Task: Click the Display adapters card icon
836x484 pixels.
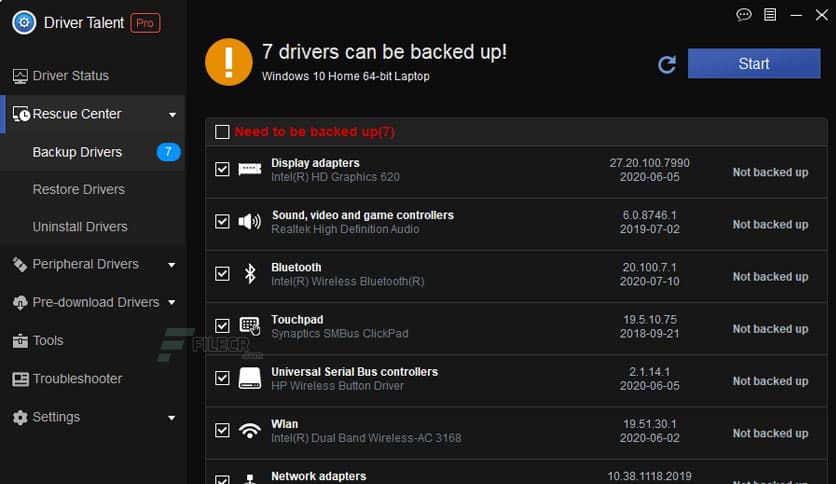Action: [250, 170]
